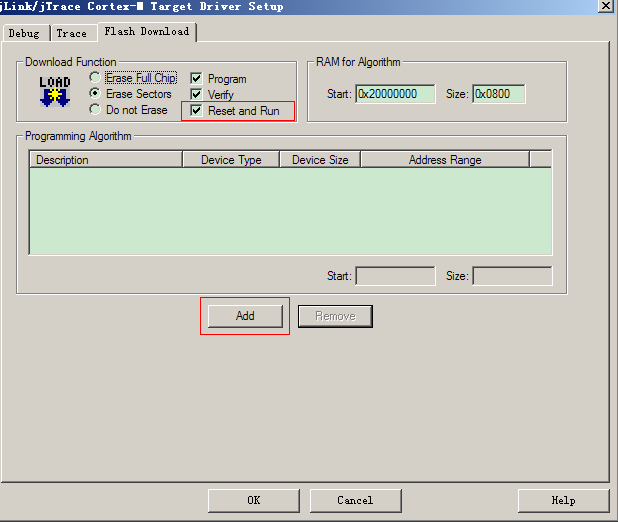
Task: Click Programming Algorithm Start field
Action: coord(395,276)
